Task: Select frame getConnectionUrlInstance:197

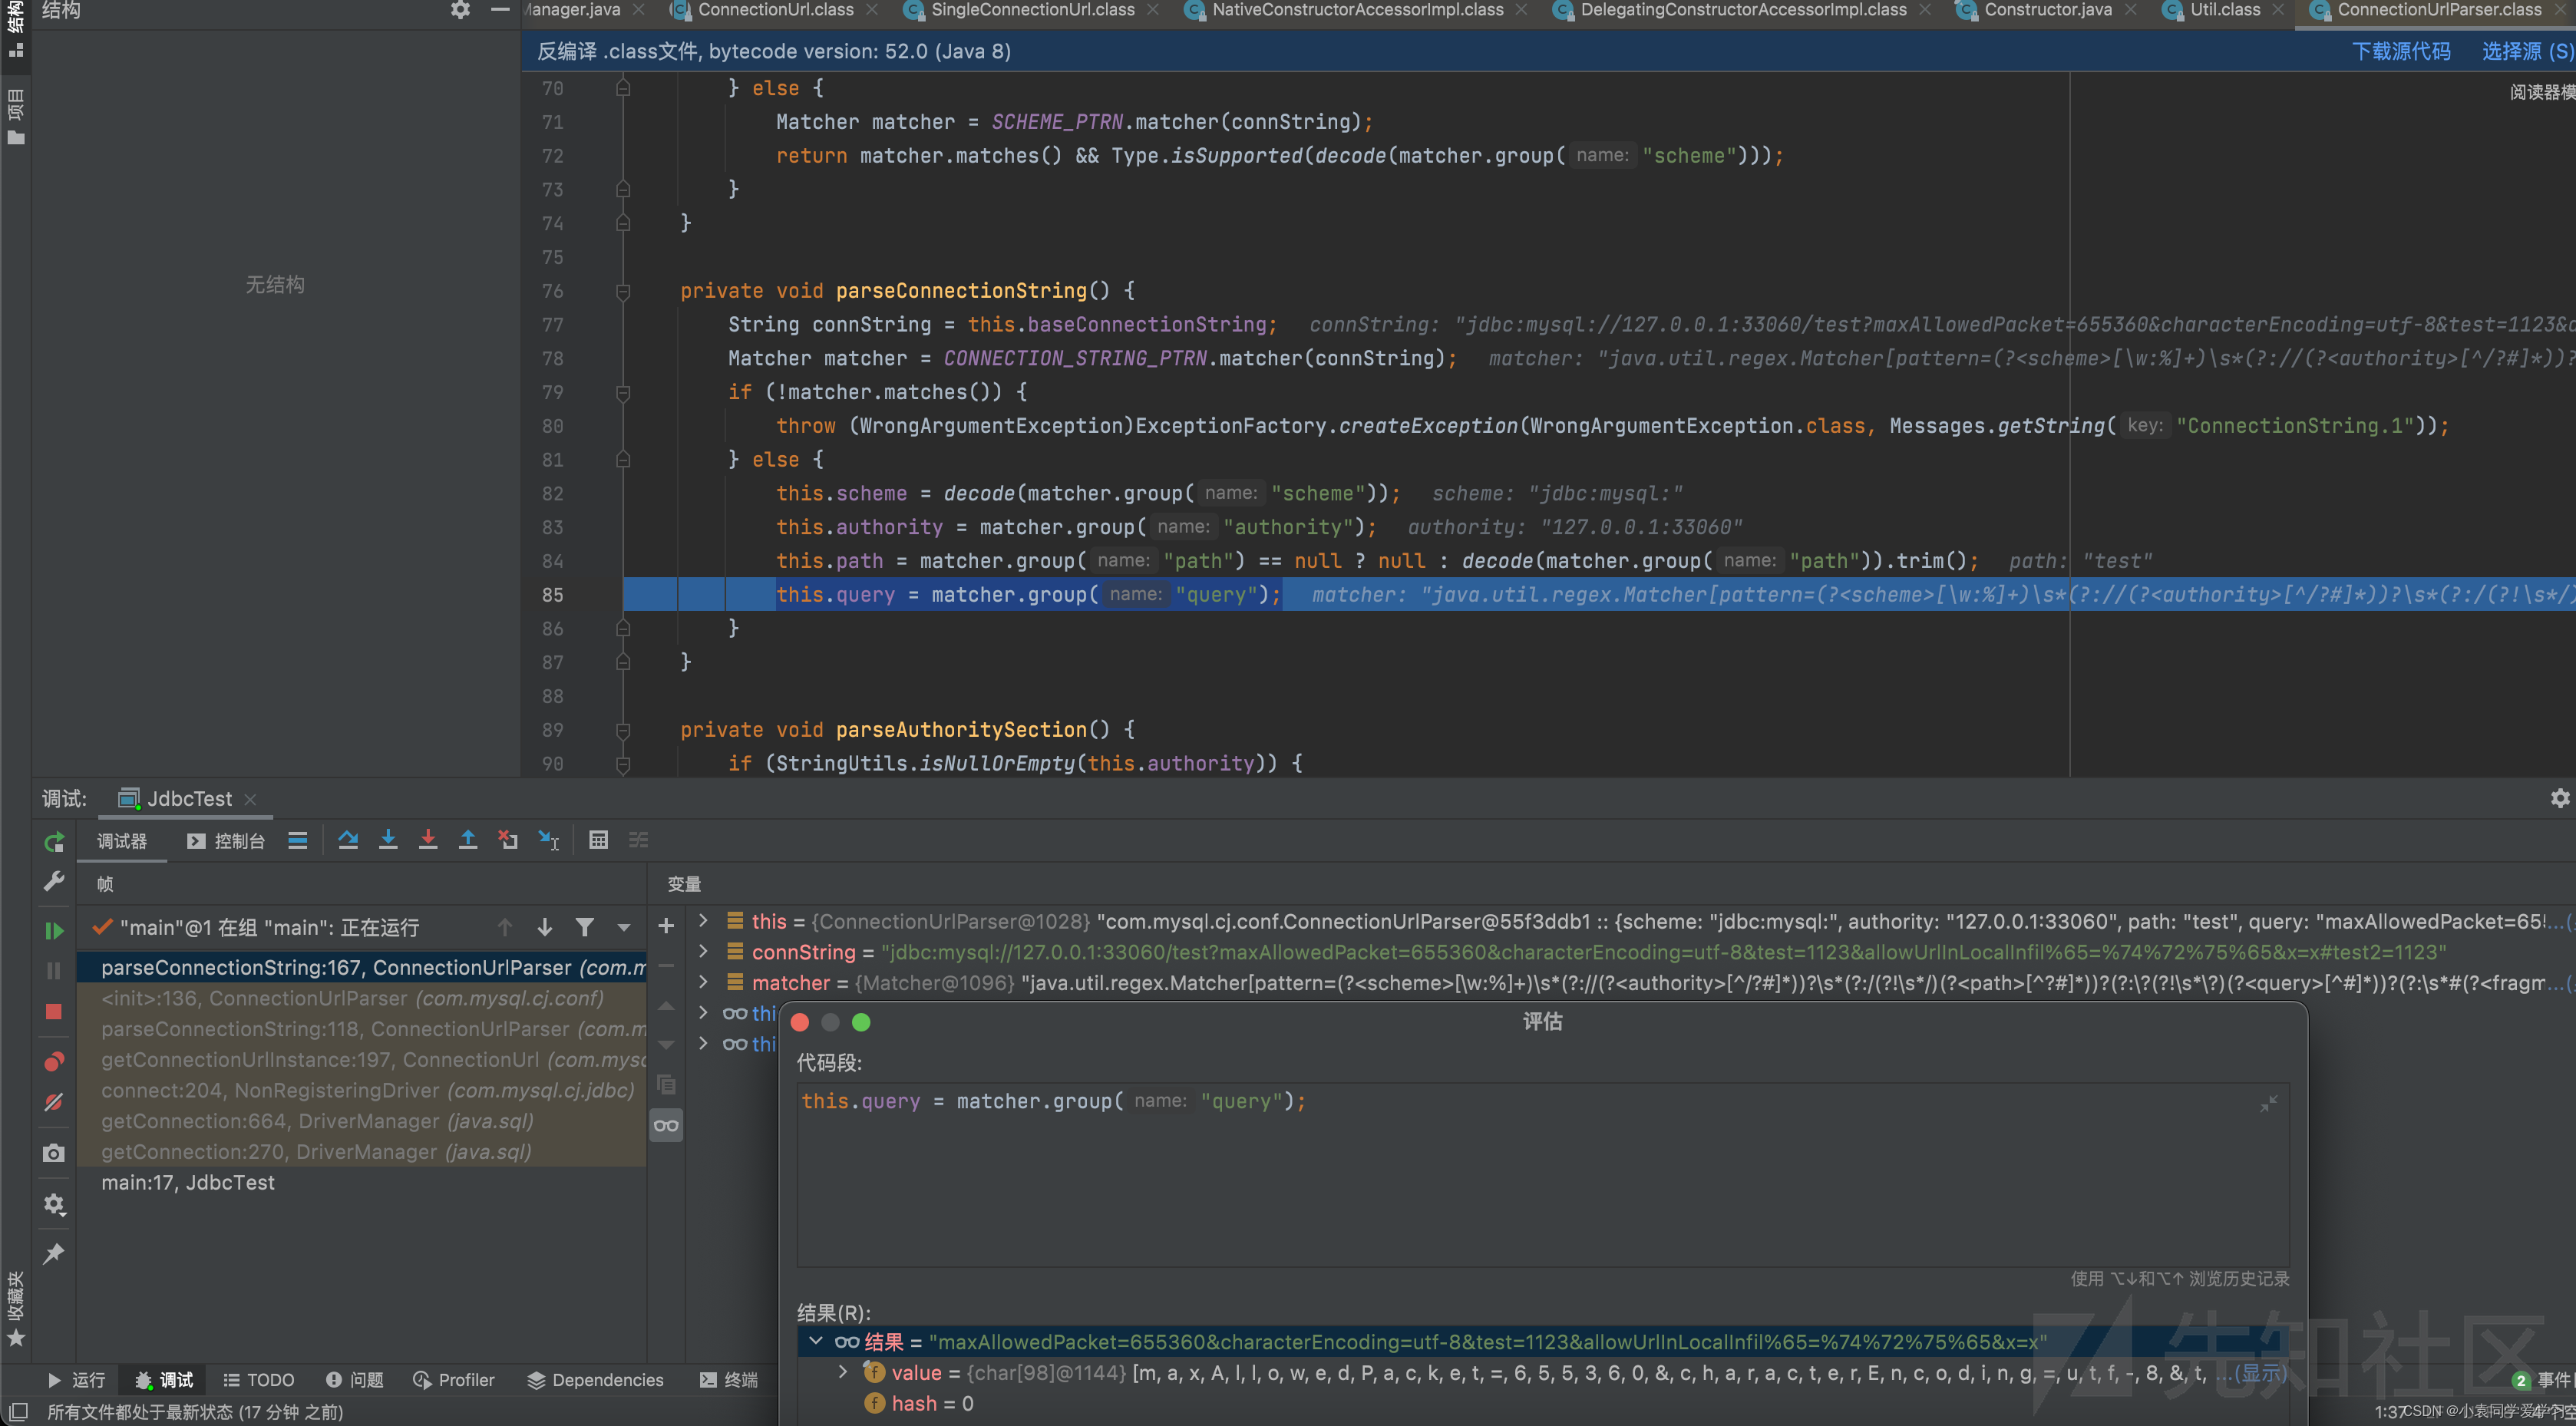Action: [362, 1060]
